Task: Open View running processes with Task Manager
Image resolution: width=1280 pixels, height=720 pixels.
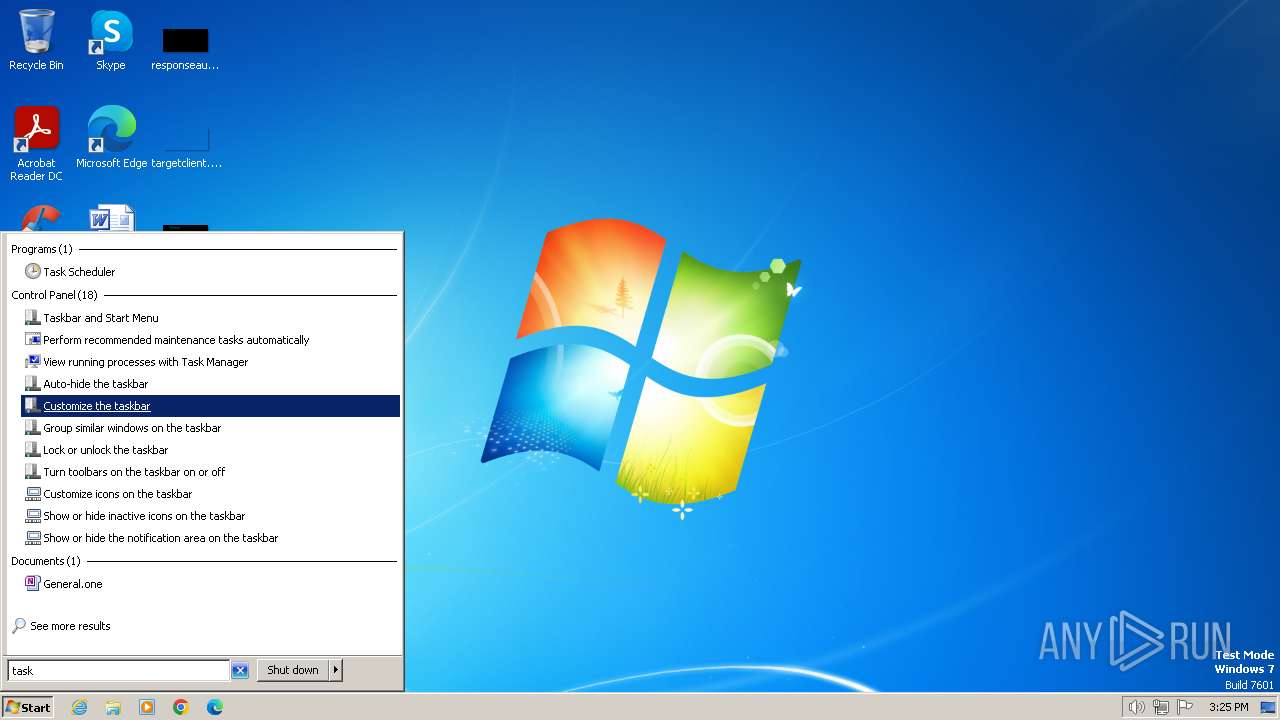Action: (x=210, y=362)
